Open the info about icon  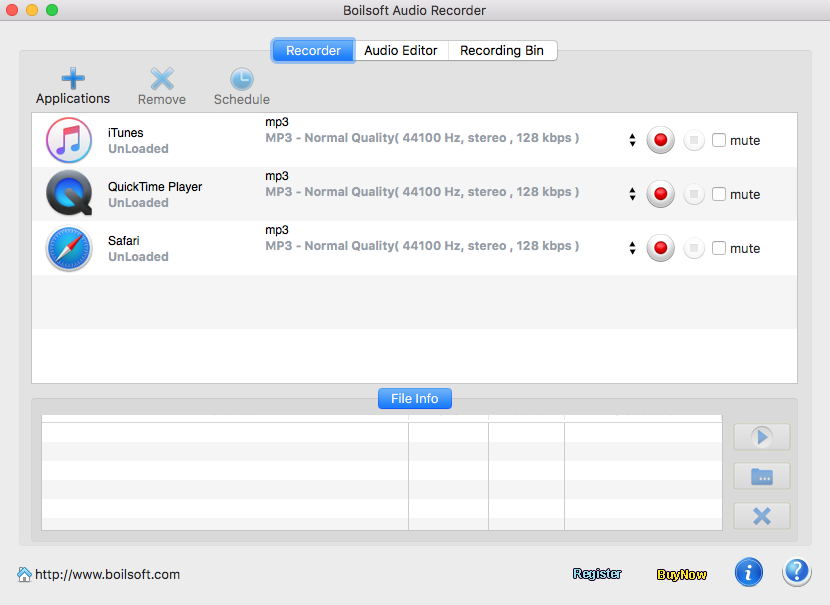pos(748,572)
